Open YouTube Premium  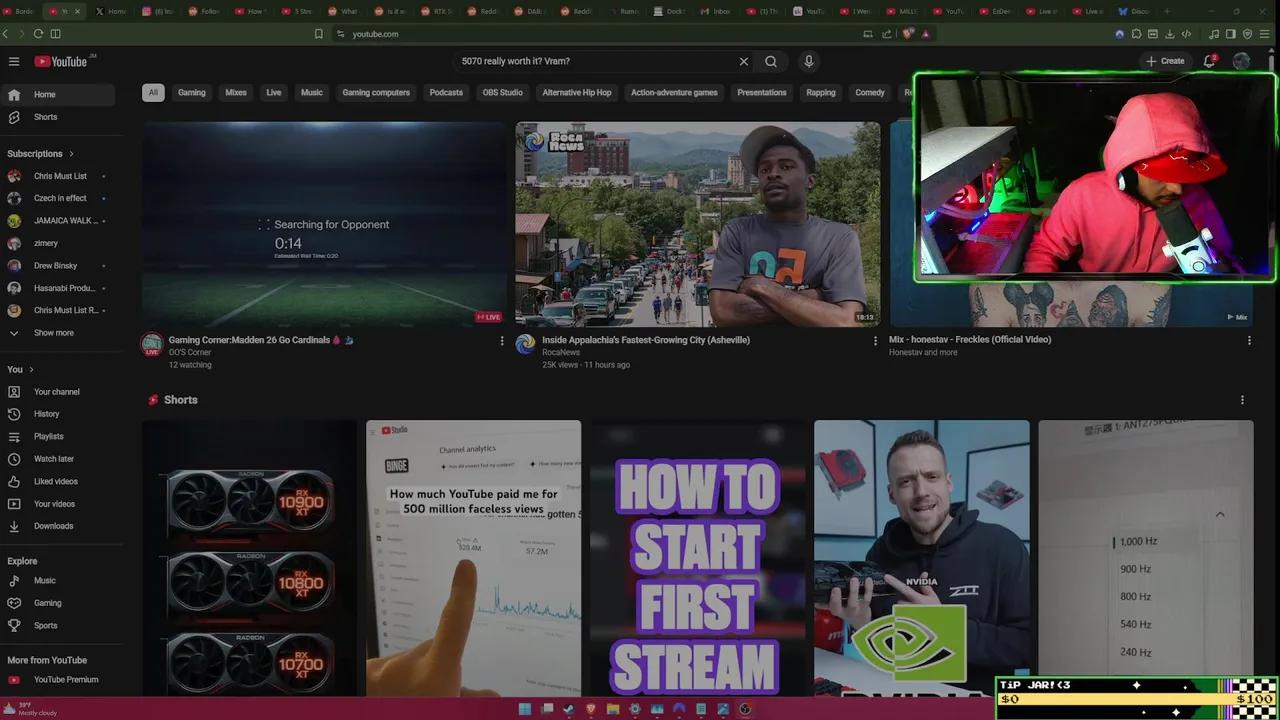tap(58, 680)
